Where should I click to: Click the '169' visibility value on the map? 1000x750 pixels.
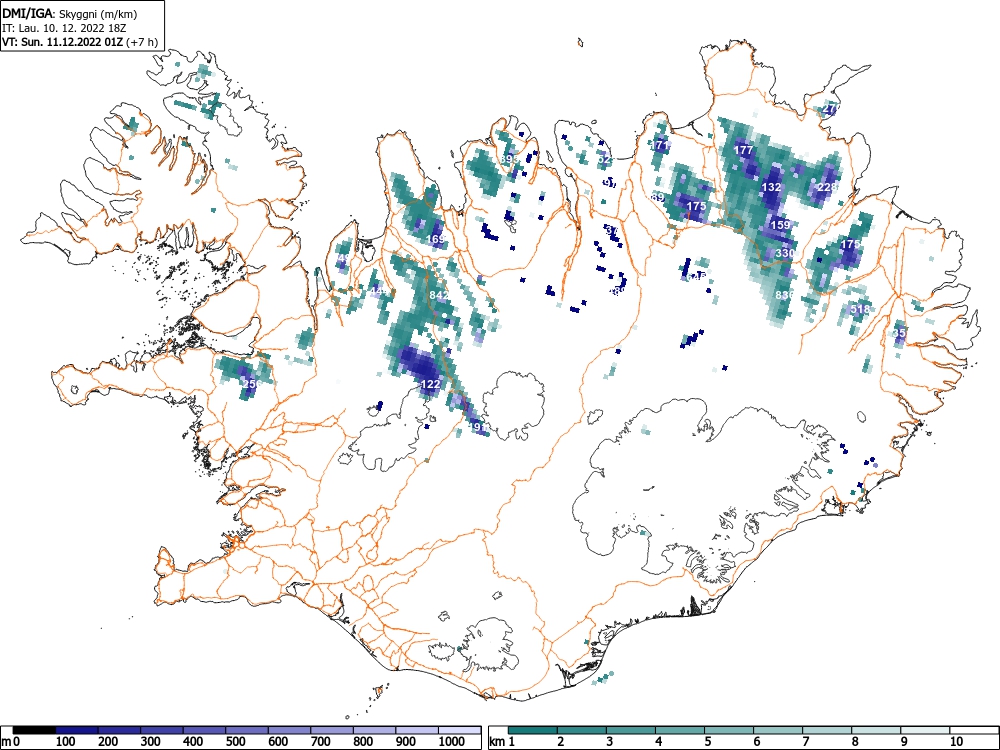click(x=436, y=240)
